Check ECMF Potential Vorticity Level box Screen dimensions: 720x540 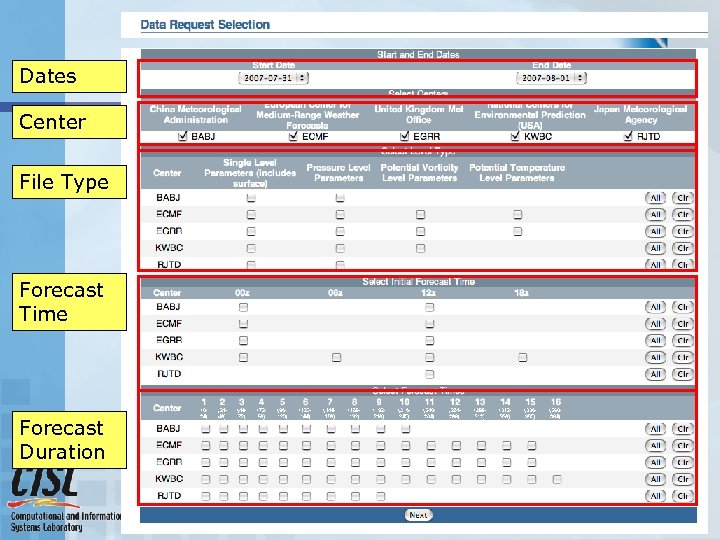(420, 214)
